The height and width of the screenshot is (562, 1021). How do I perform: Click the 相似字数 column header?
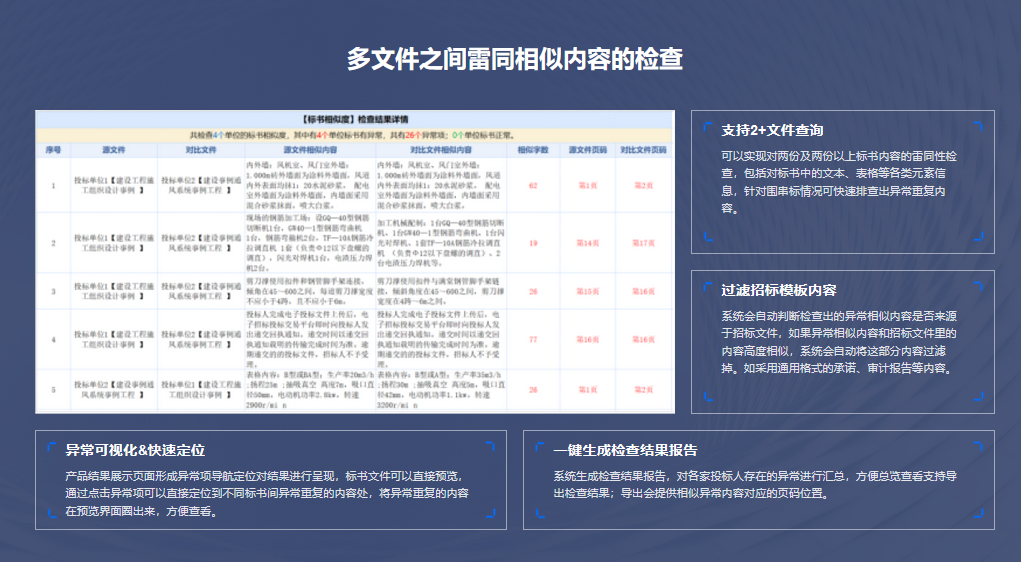(x=533, y=150)
